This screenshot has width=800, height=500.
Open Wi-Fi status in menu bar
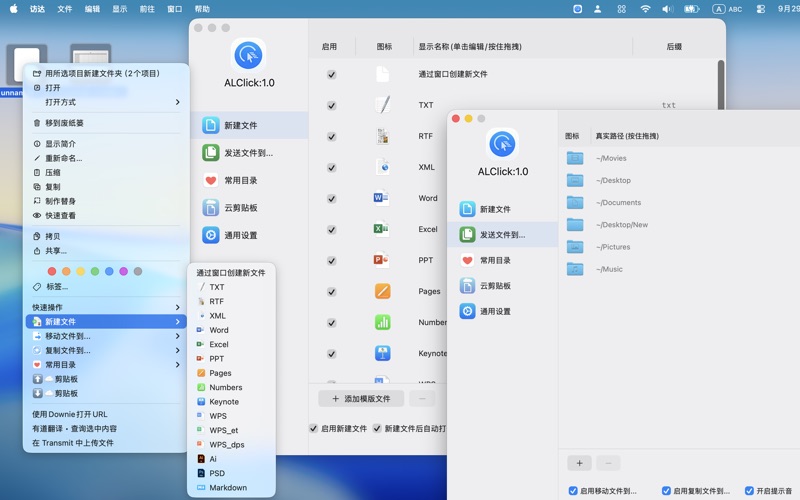[x=645, y=9]
